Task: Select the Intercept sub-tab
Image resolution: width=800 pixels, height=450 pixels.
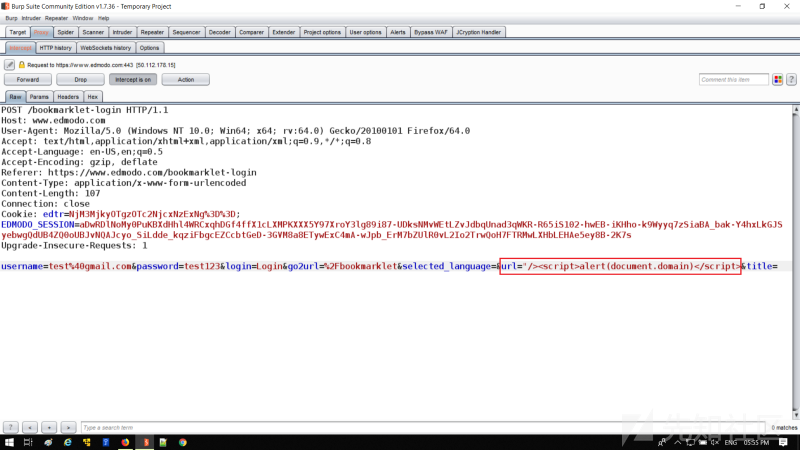Action: click(20, 48)
